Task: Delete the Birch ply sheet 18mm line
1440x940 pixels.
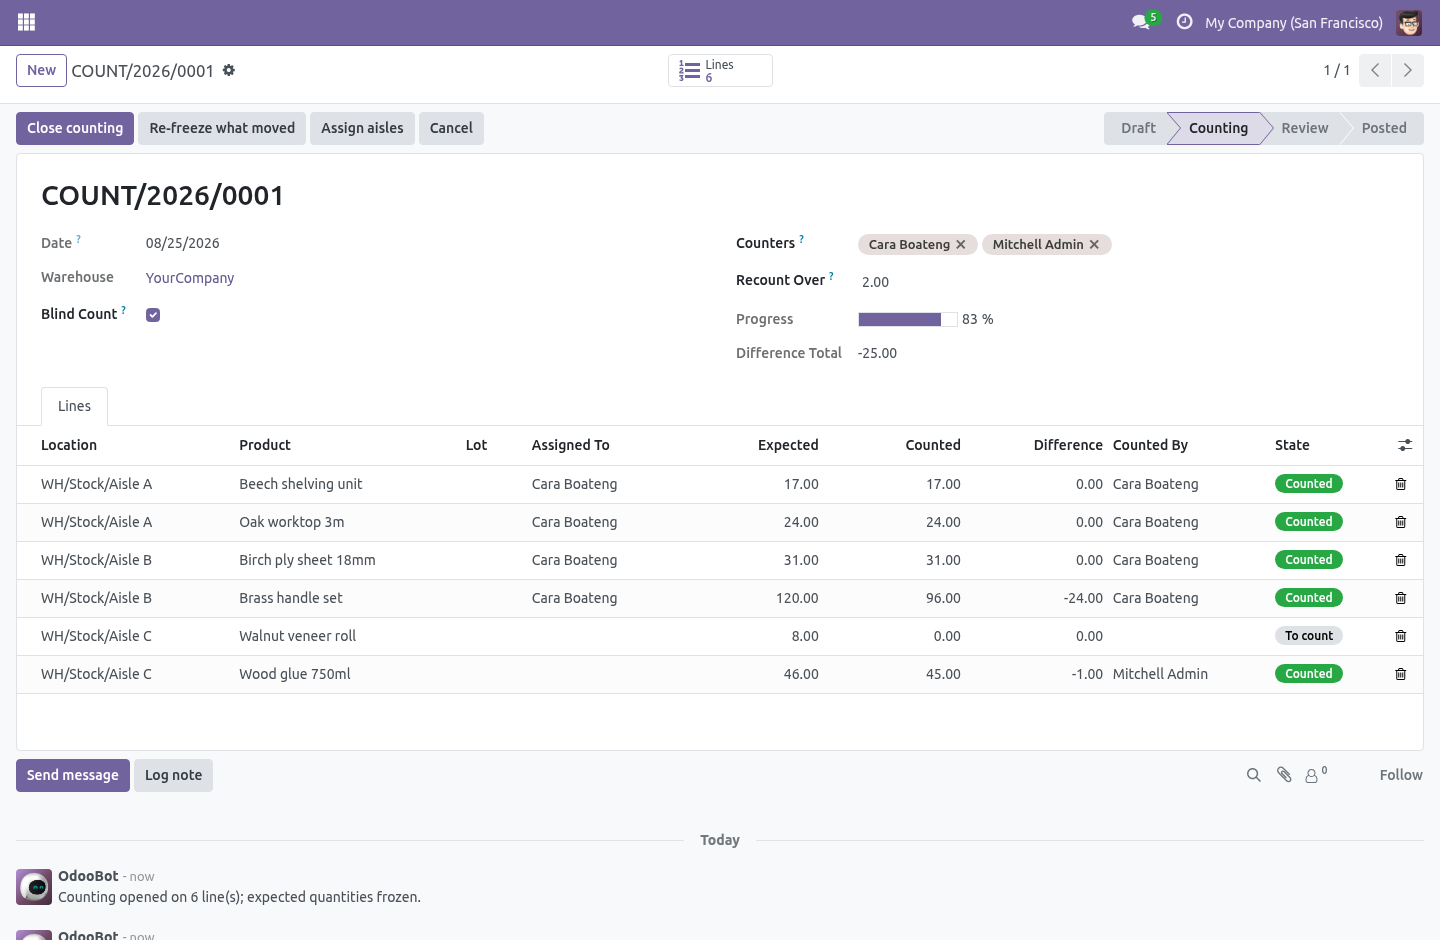Action: pos(1401,560)
